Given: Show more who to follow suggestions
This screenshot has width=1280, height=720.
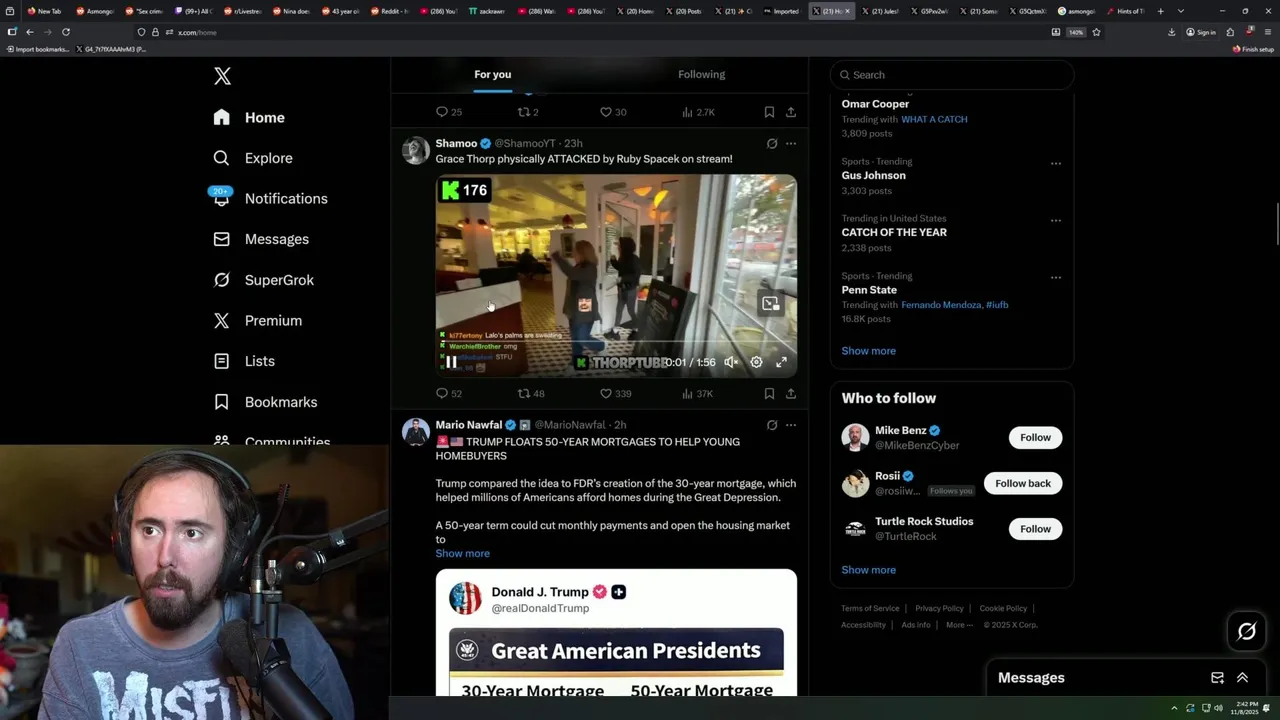Looking at the screenshot, I should pyautogui.click(x=868, y=570).
